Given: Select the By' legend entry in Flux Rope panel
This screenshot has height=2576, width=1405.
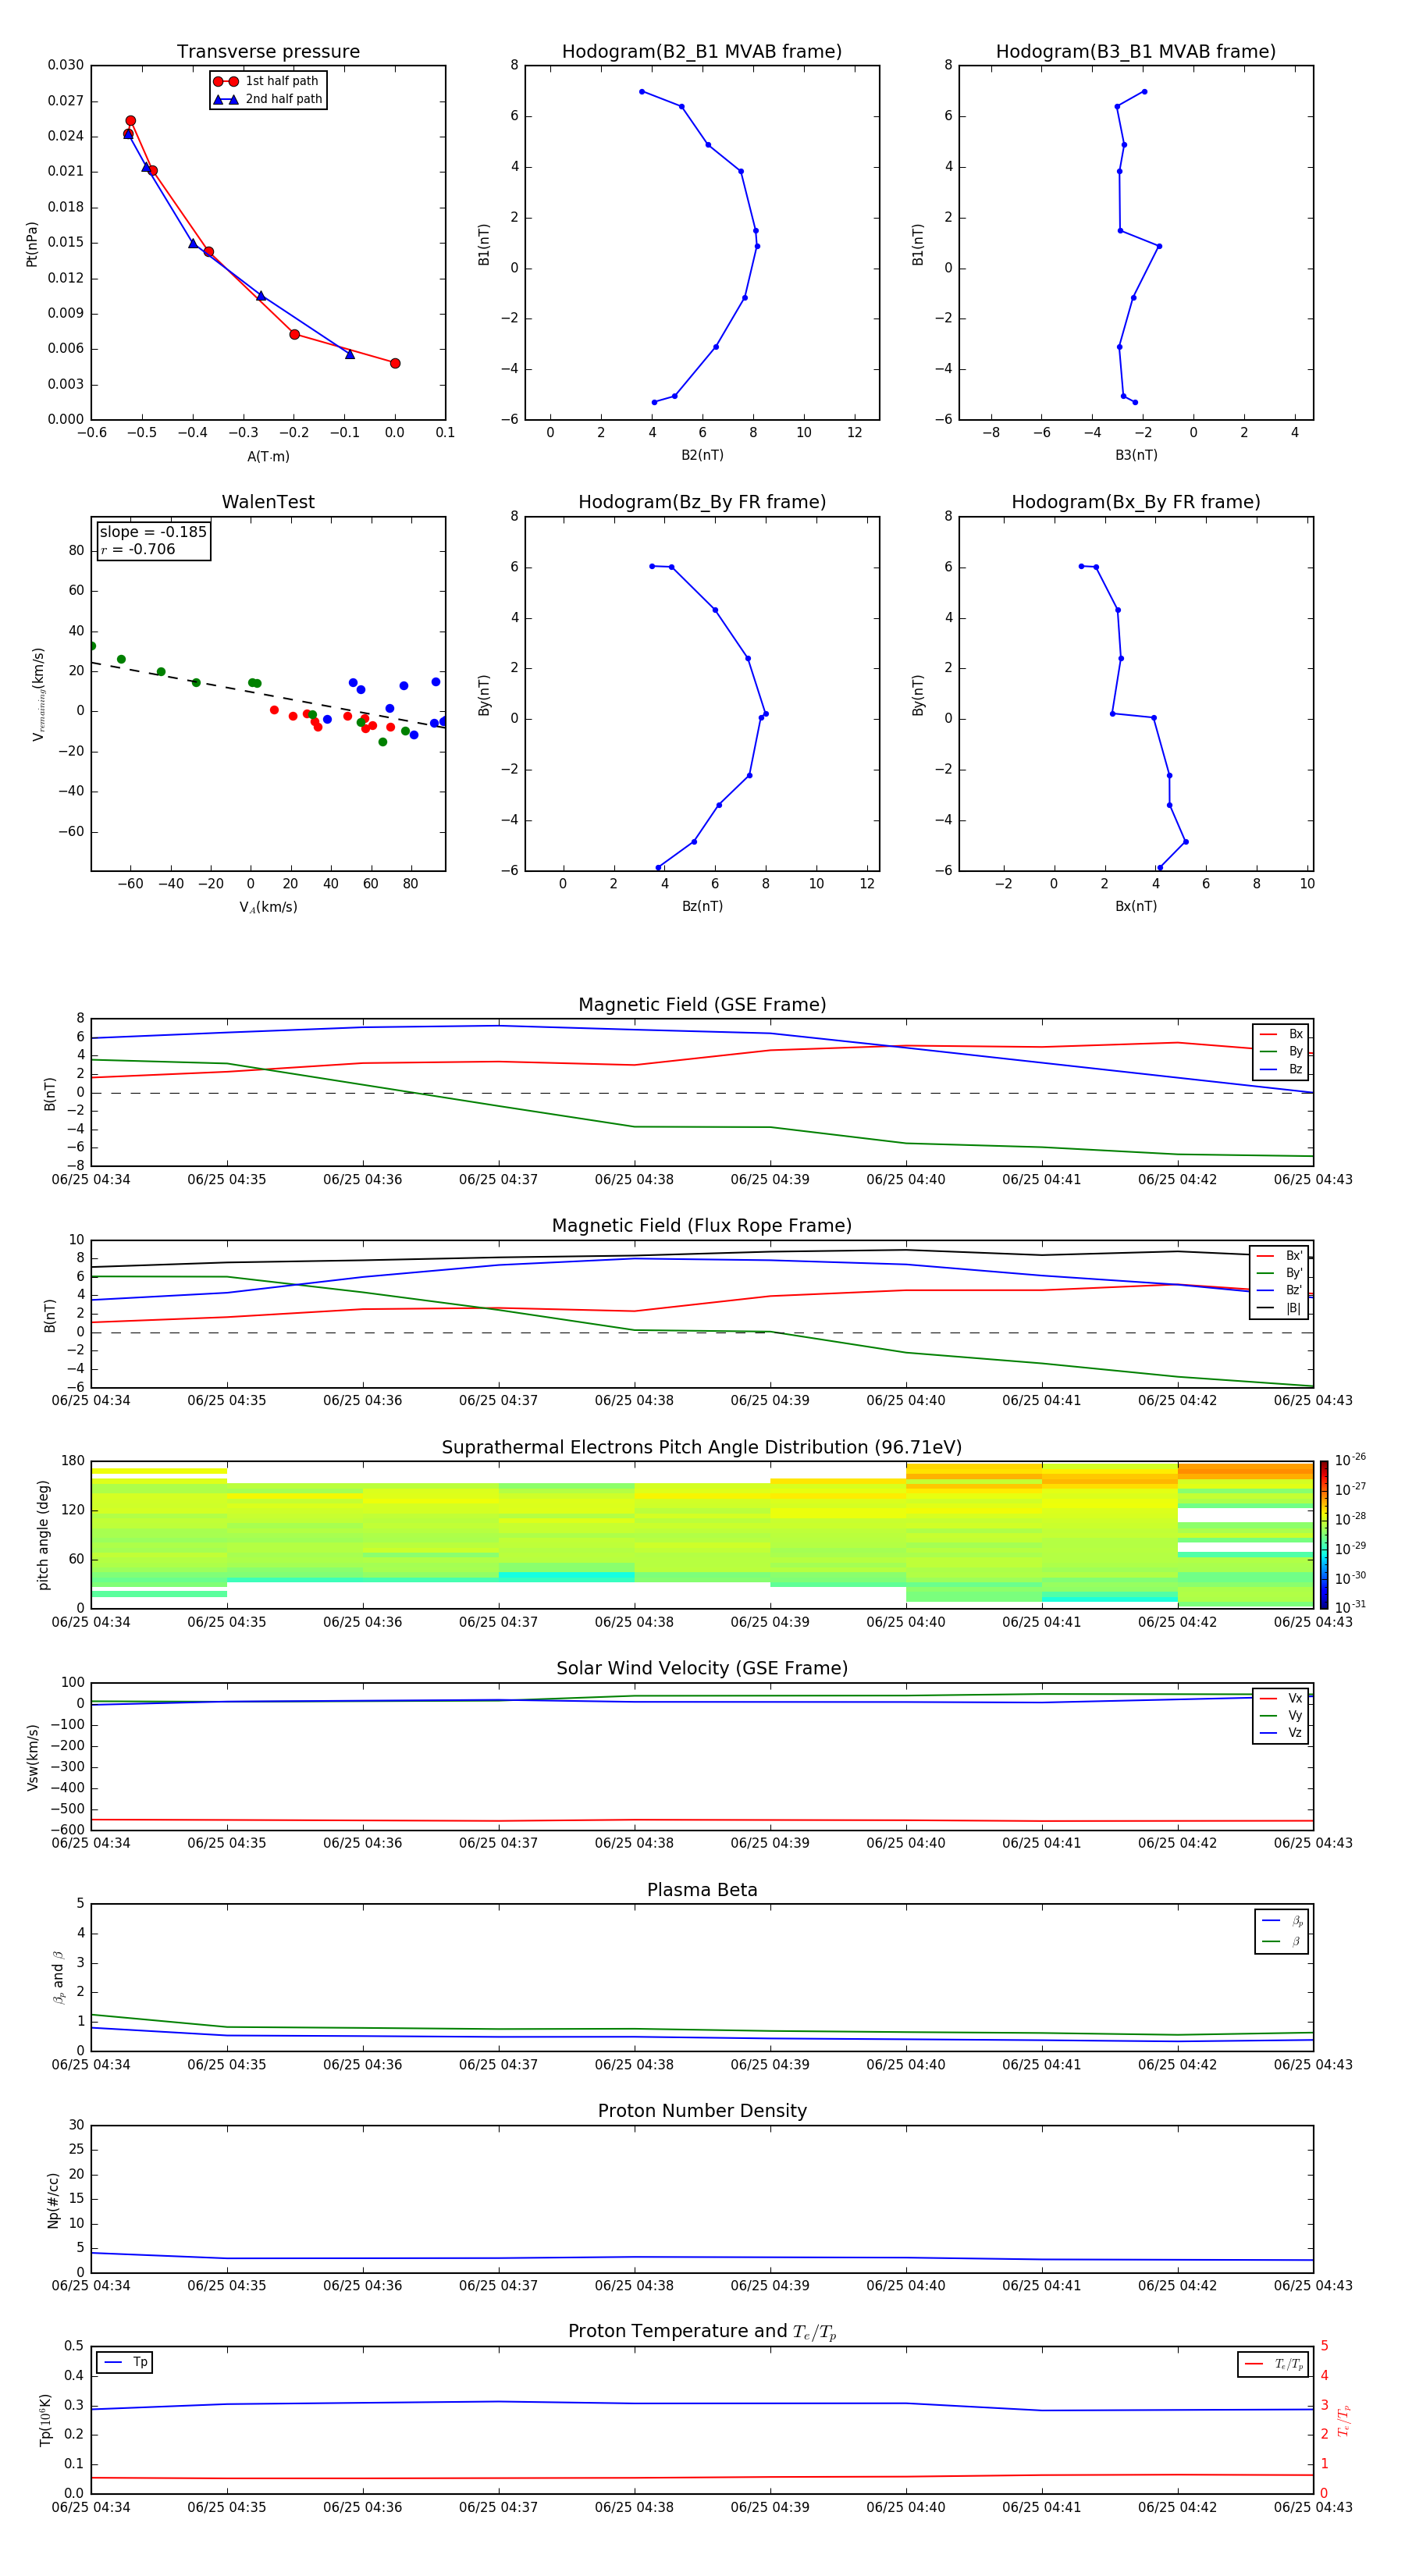Looking at the screenshot, I should (x=1279, y=1273).
